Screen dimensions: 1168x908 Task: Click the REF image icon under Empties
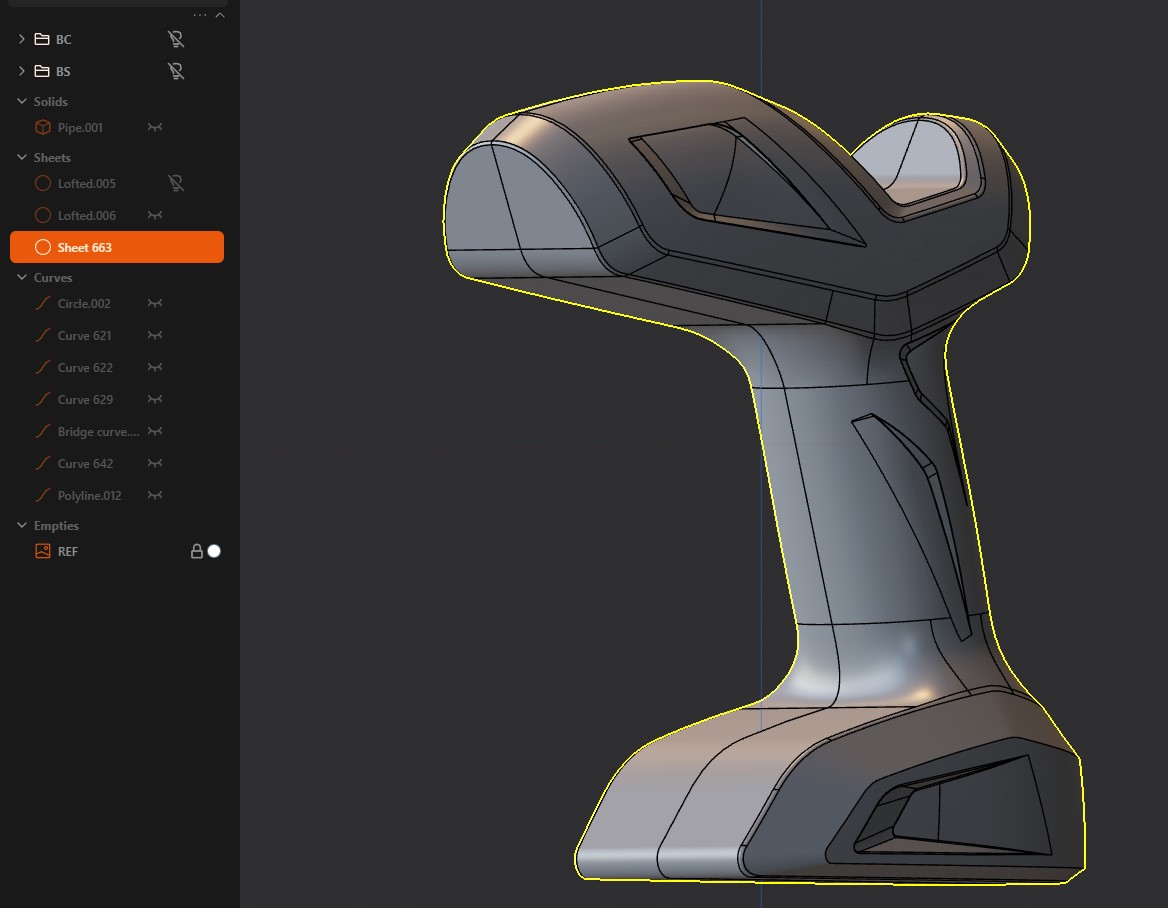pyautogui.click(x=42, y=551)
